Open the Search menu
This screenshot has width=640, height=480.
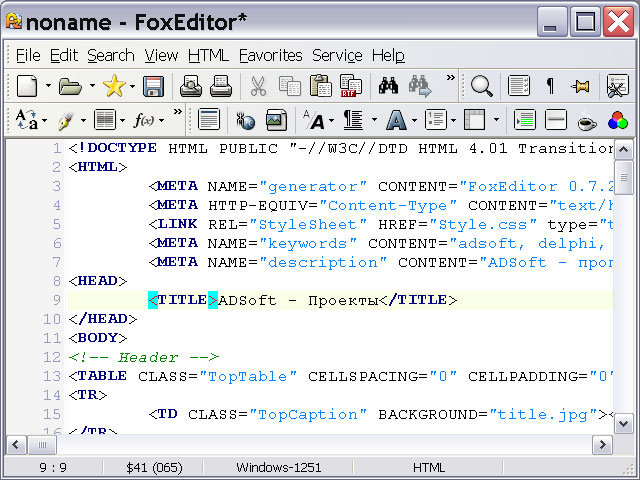click(x=111, y=56)
